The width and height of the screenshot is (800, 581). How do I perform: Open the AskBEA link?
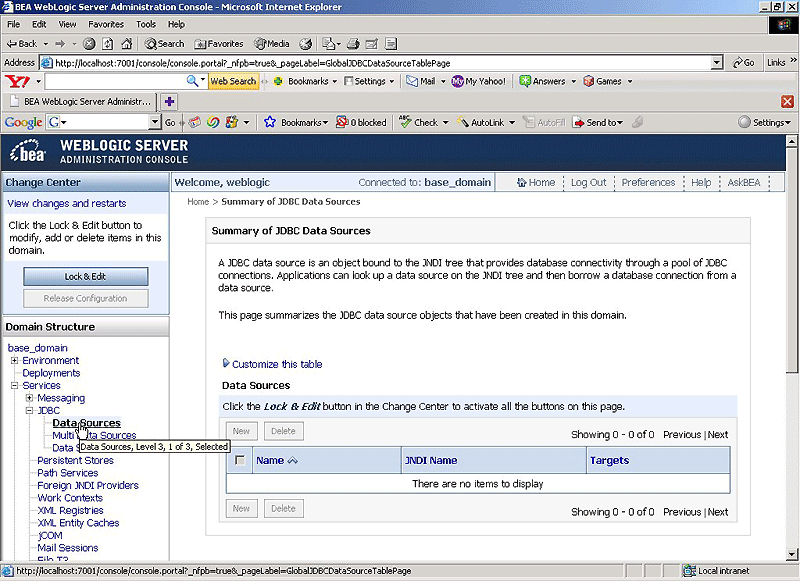tap(743, 183)
